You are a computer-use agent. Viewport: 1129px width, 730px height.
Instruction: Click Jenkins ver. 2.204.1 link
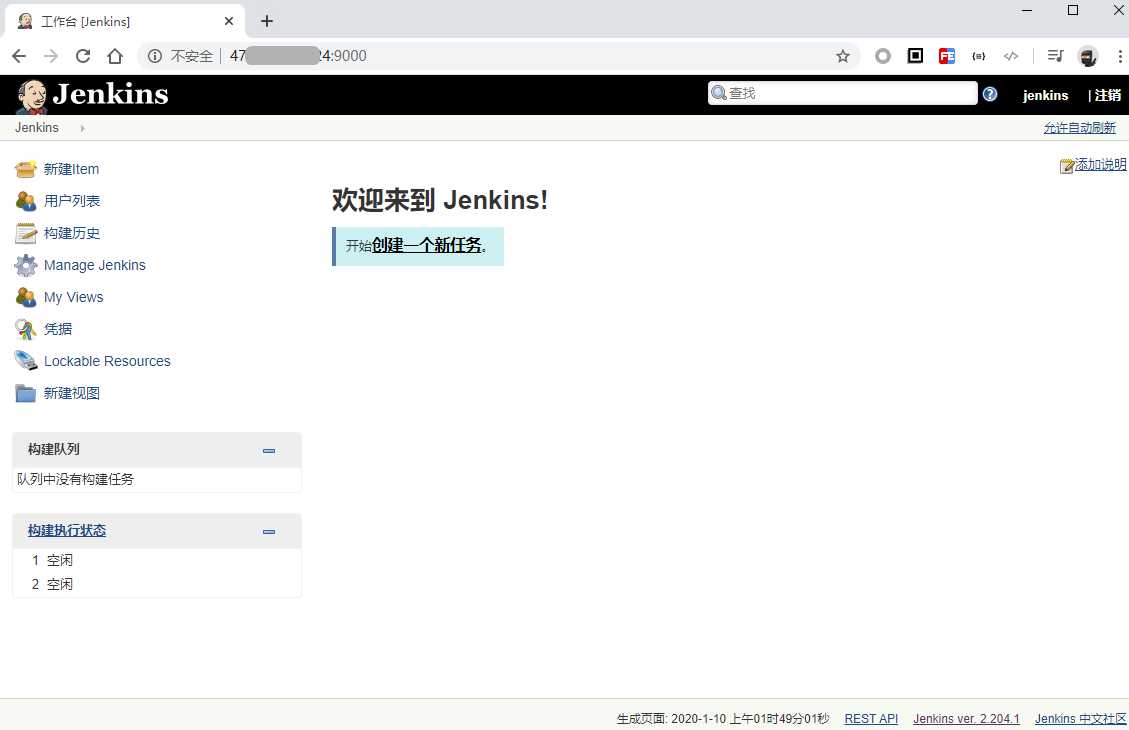click(966, 718)
